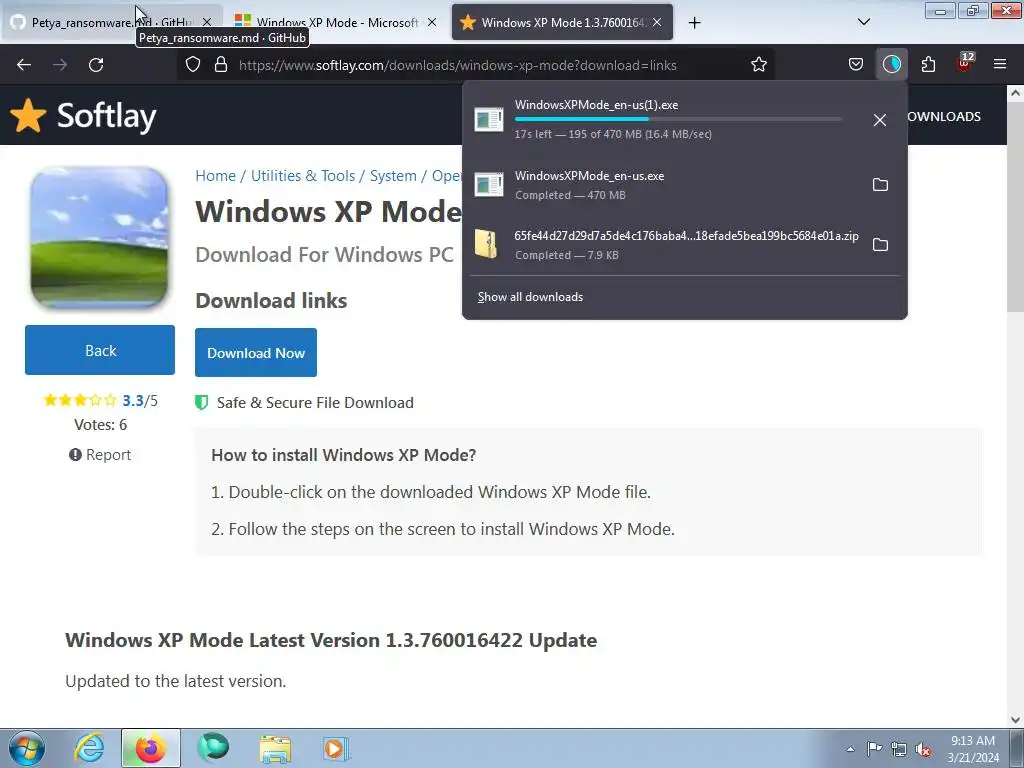
Task: Open the Pocket save icon
Action: pos(856,65)
